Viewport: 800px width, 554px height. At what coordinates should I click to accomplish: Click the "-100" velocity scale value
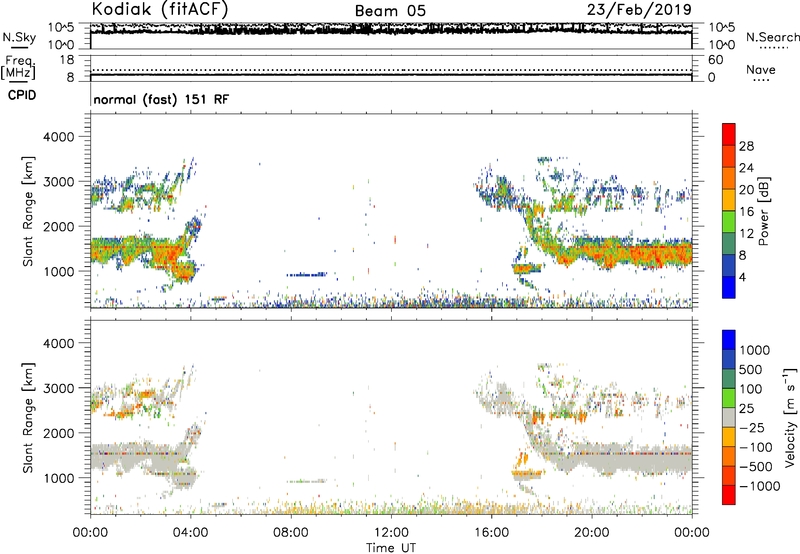click(756, 447)
